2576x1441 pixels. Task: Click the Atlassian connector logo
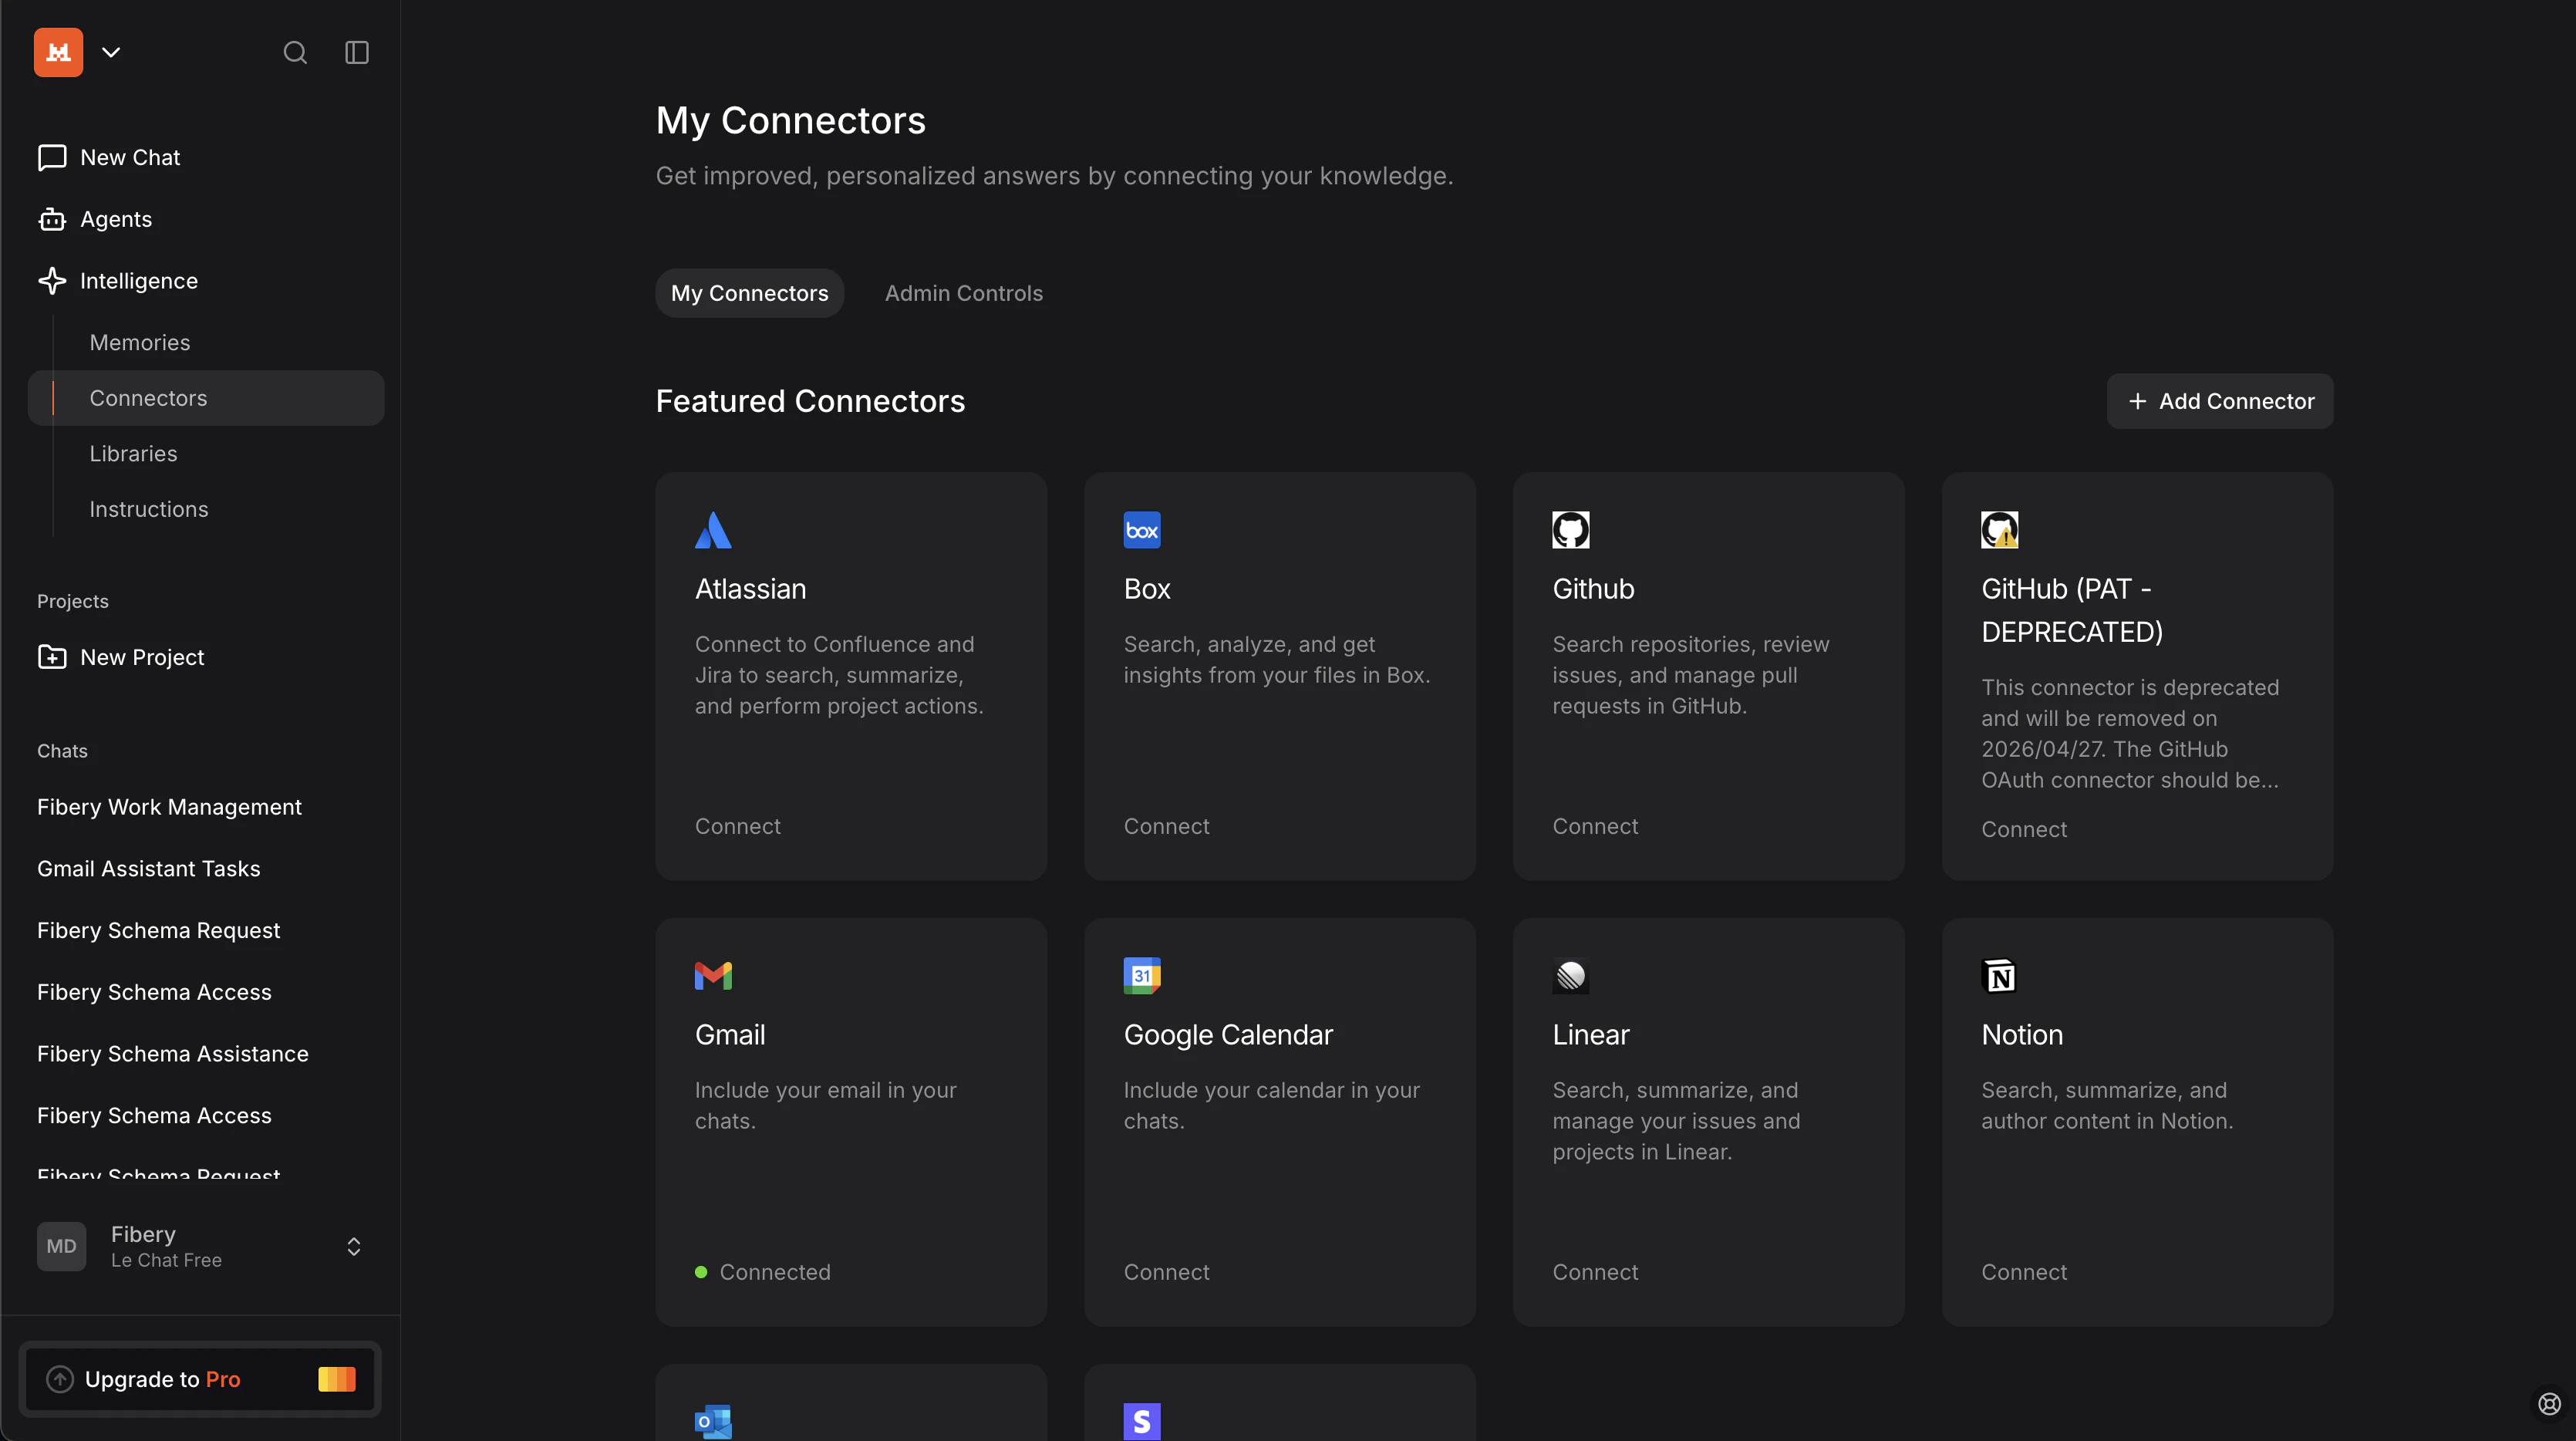coord(713,529)
